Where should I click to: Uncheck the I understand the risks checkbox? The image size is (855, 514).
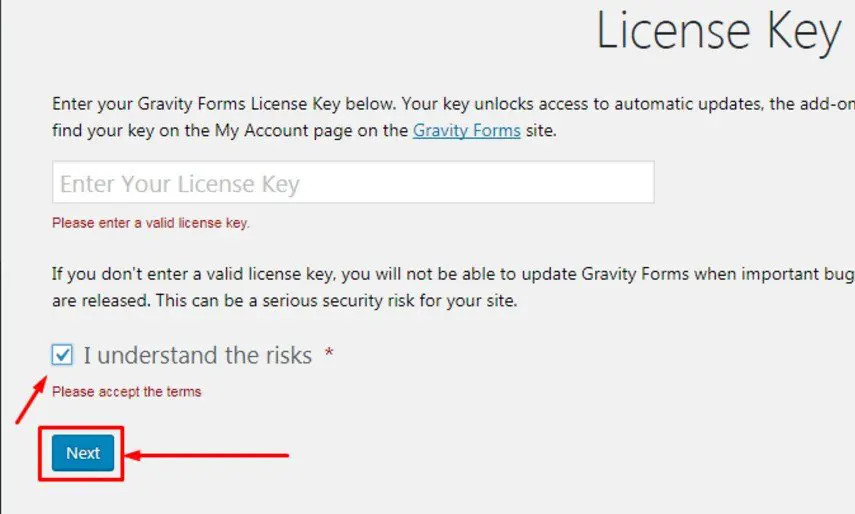[63, 354]
